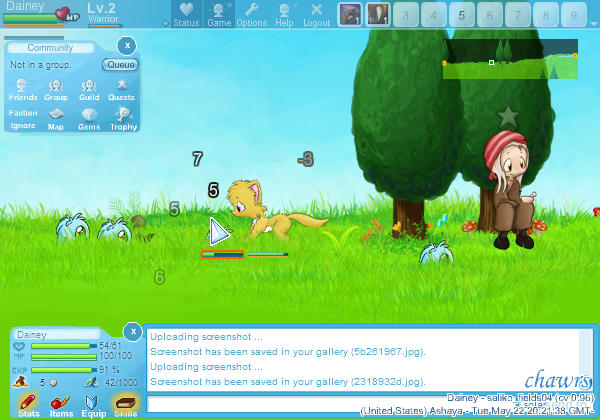Click the Queue button
The height and width of the screenshot is (420, 600).
[121, 65]
